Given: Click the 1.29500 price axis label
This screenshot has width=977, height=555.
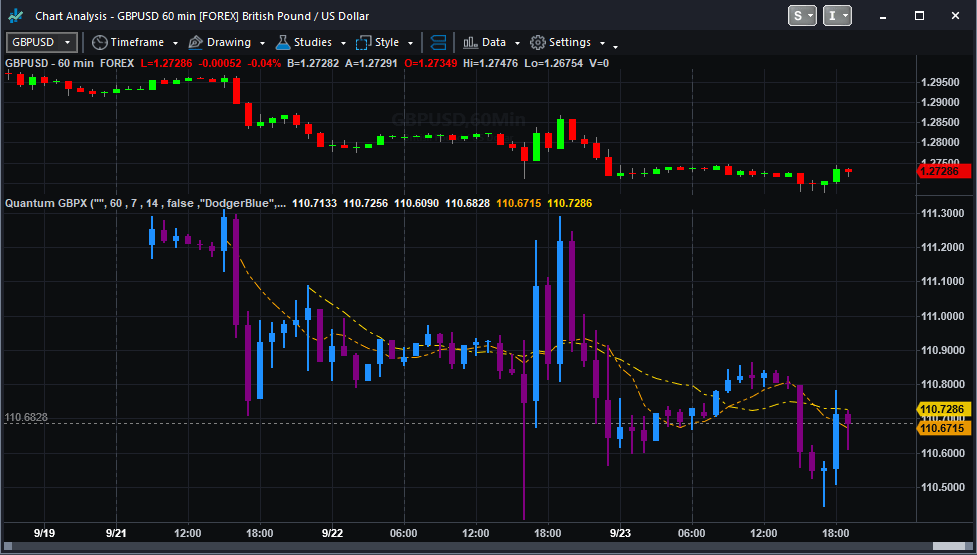Looking at the screenshot, I should tap(941, 83).
